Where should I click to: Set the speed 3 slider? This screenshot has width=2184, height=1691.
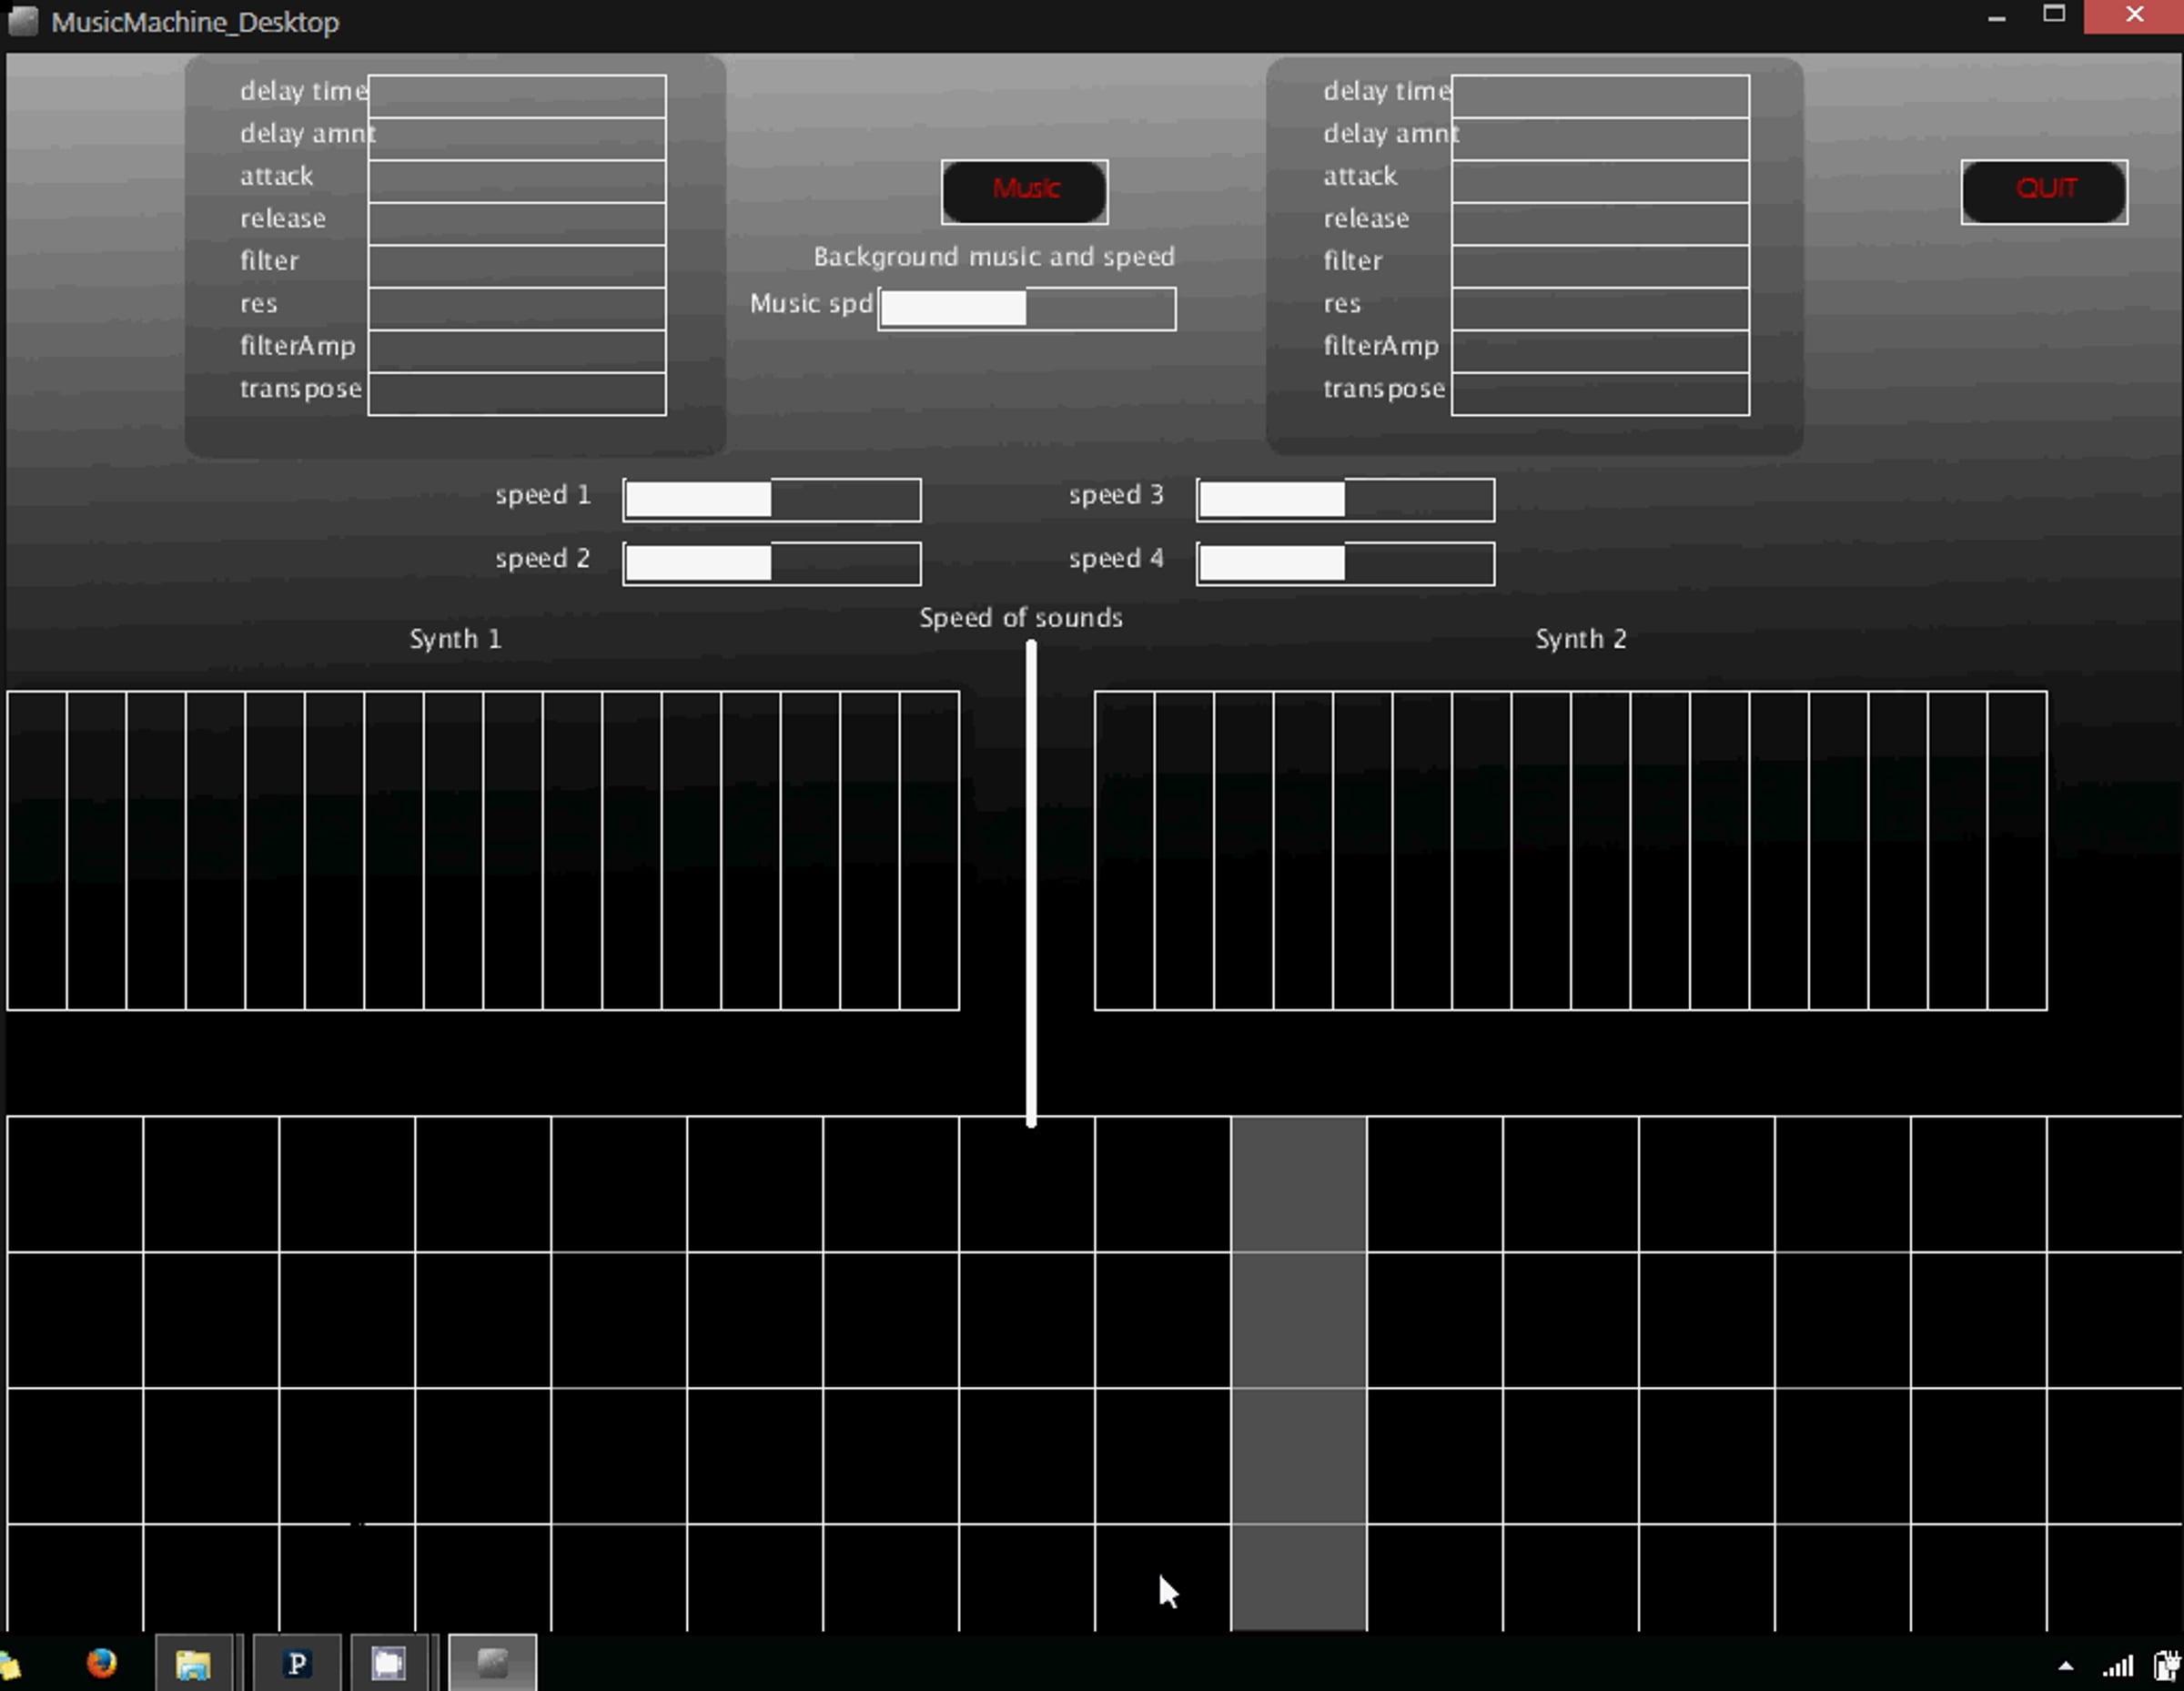pyautogui.click(x=1345, y=500)
